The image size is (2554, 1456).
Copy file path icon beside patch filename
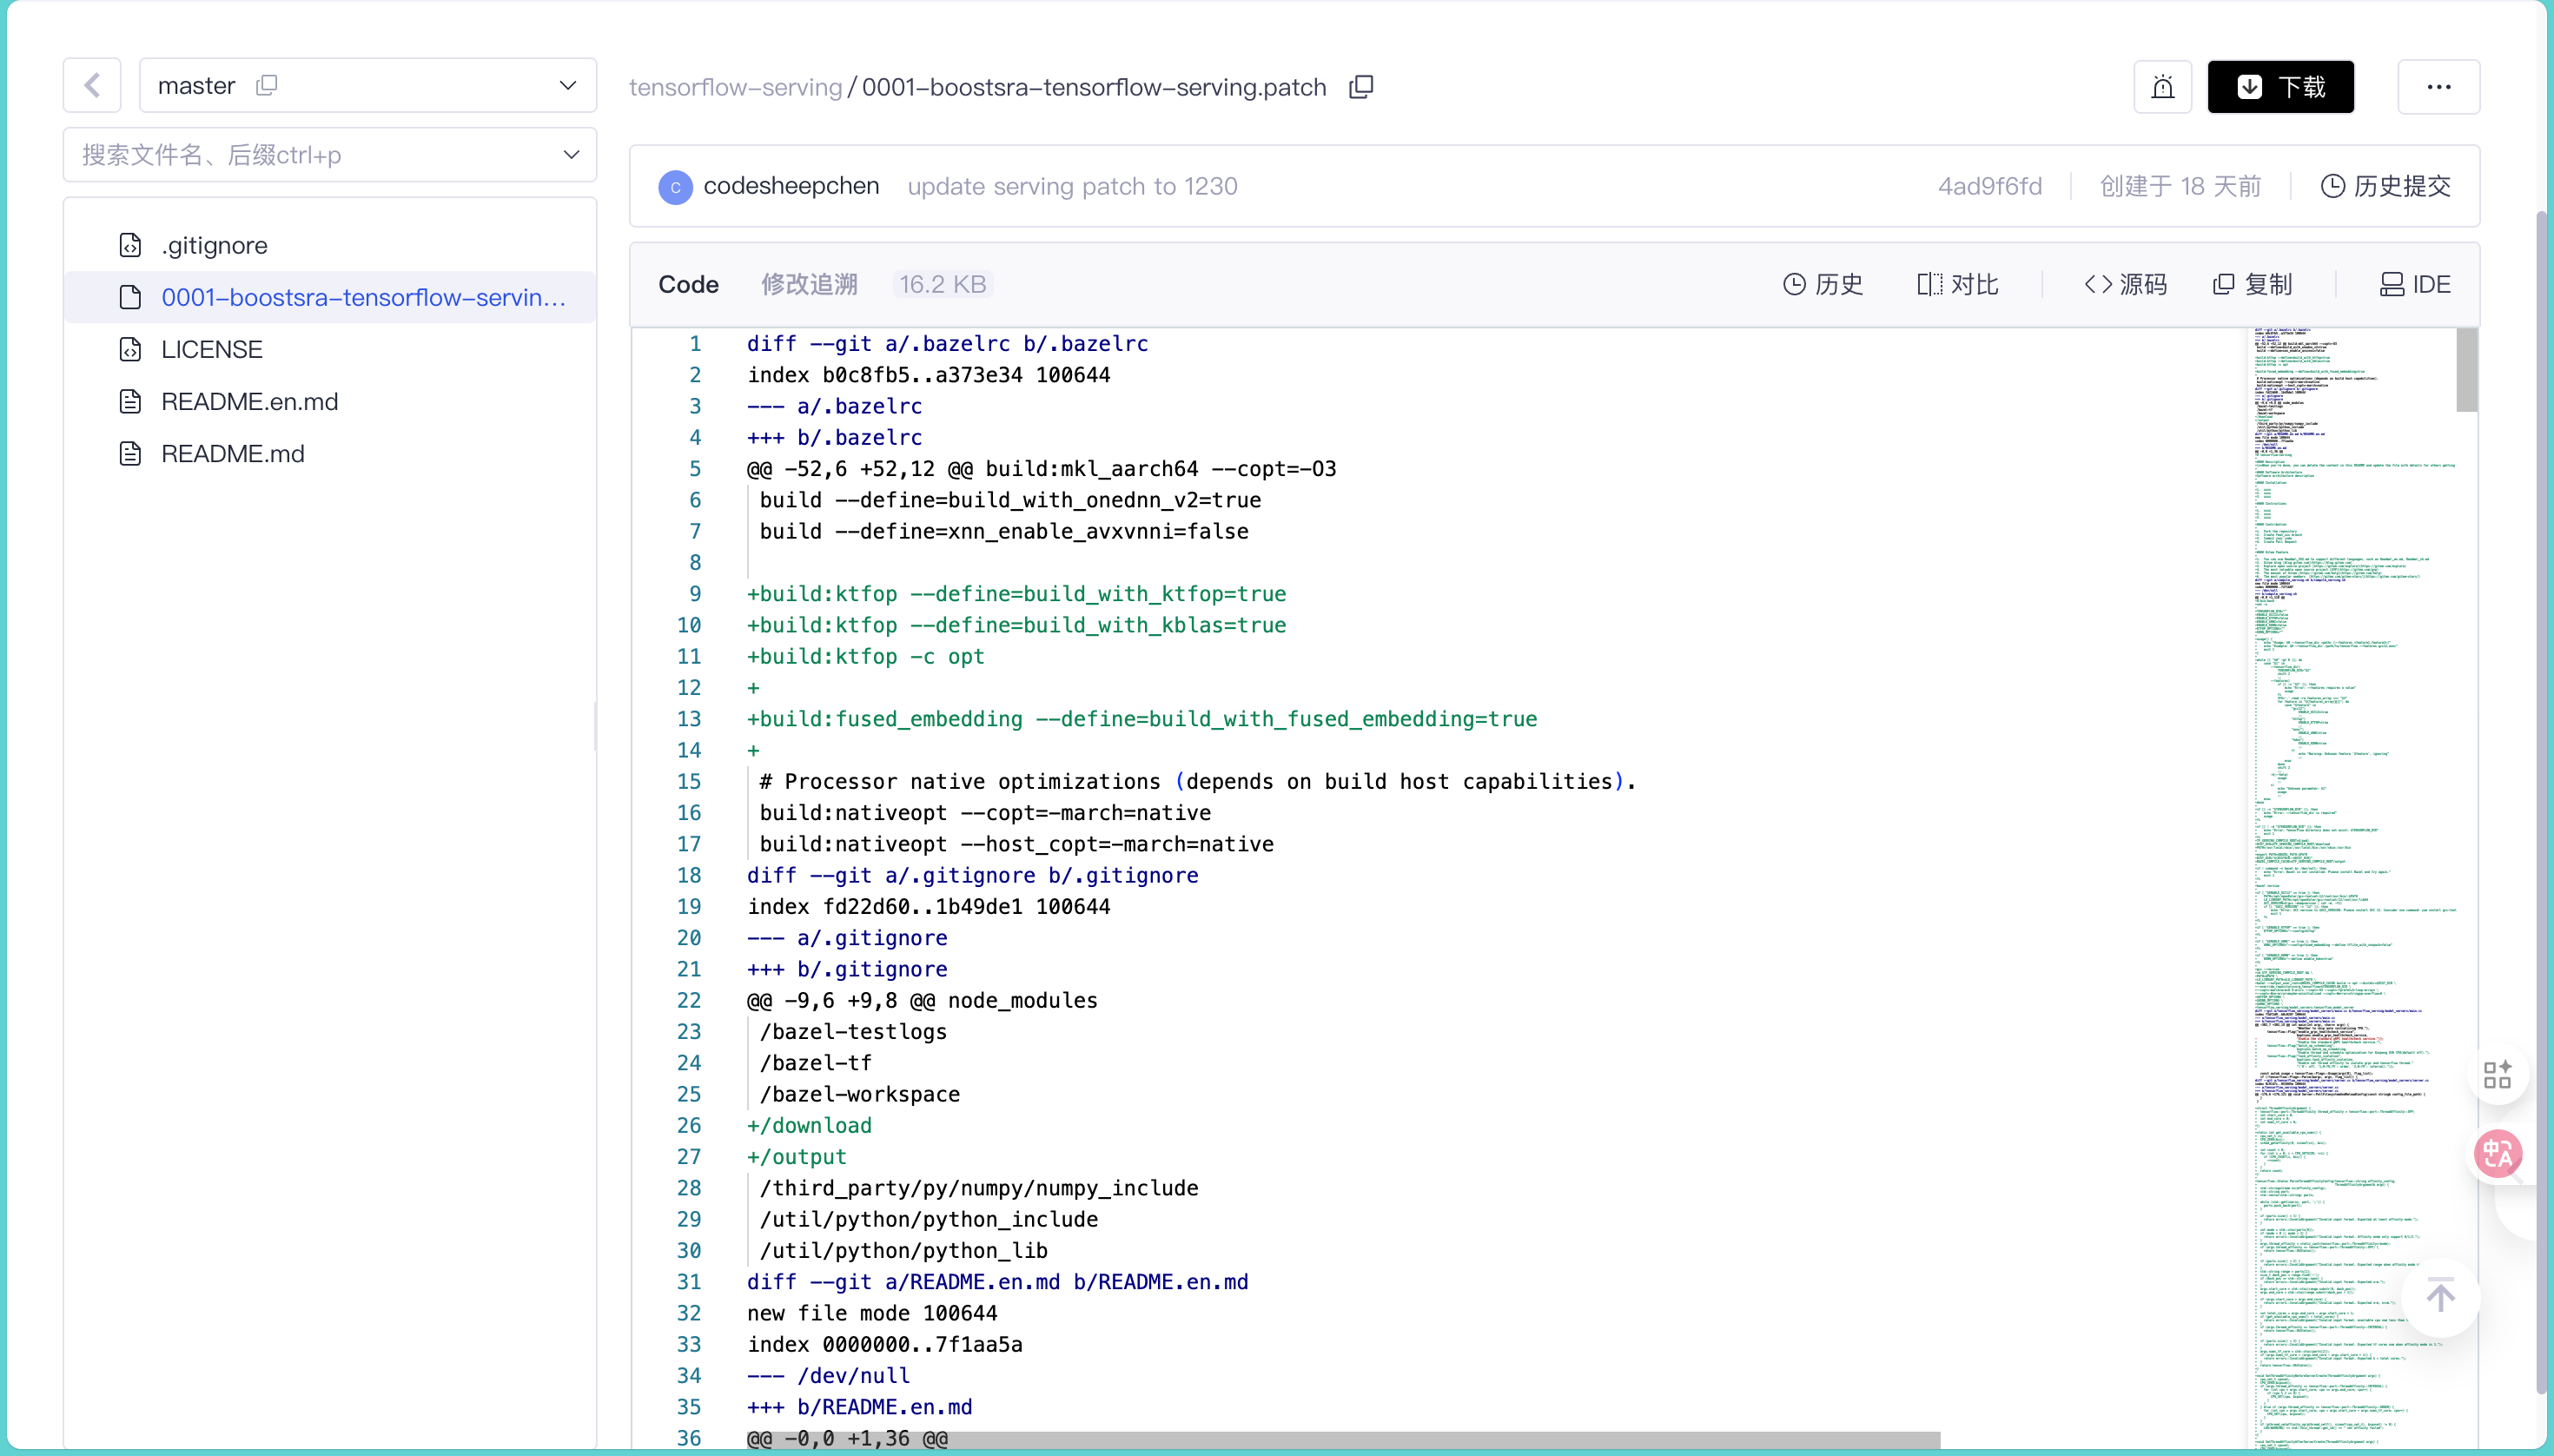click(1361, 87)
